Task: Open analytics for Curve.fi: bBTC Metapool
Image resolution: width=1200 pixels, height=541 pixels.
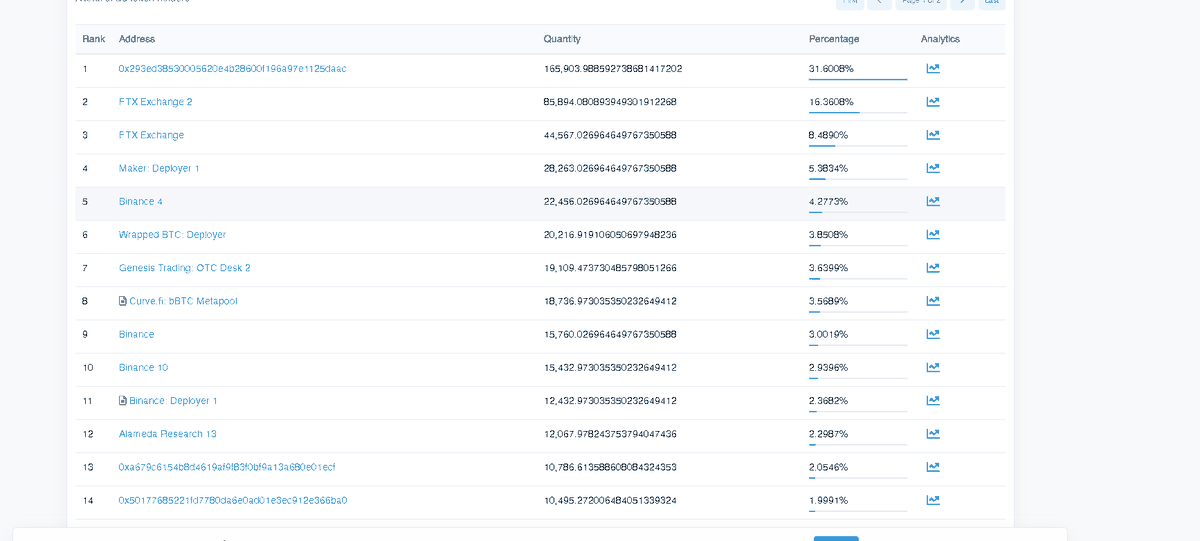Action: click(x=933, y=301)
